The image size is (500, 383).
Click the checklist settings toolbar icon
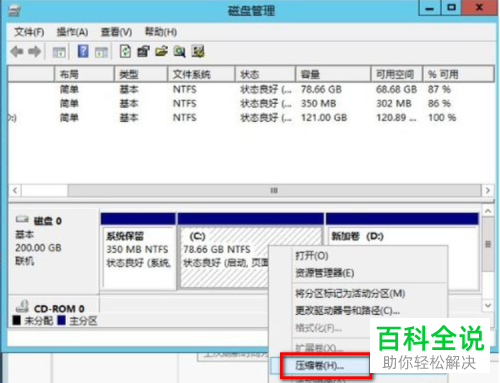point(198,52)
